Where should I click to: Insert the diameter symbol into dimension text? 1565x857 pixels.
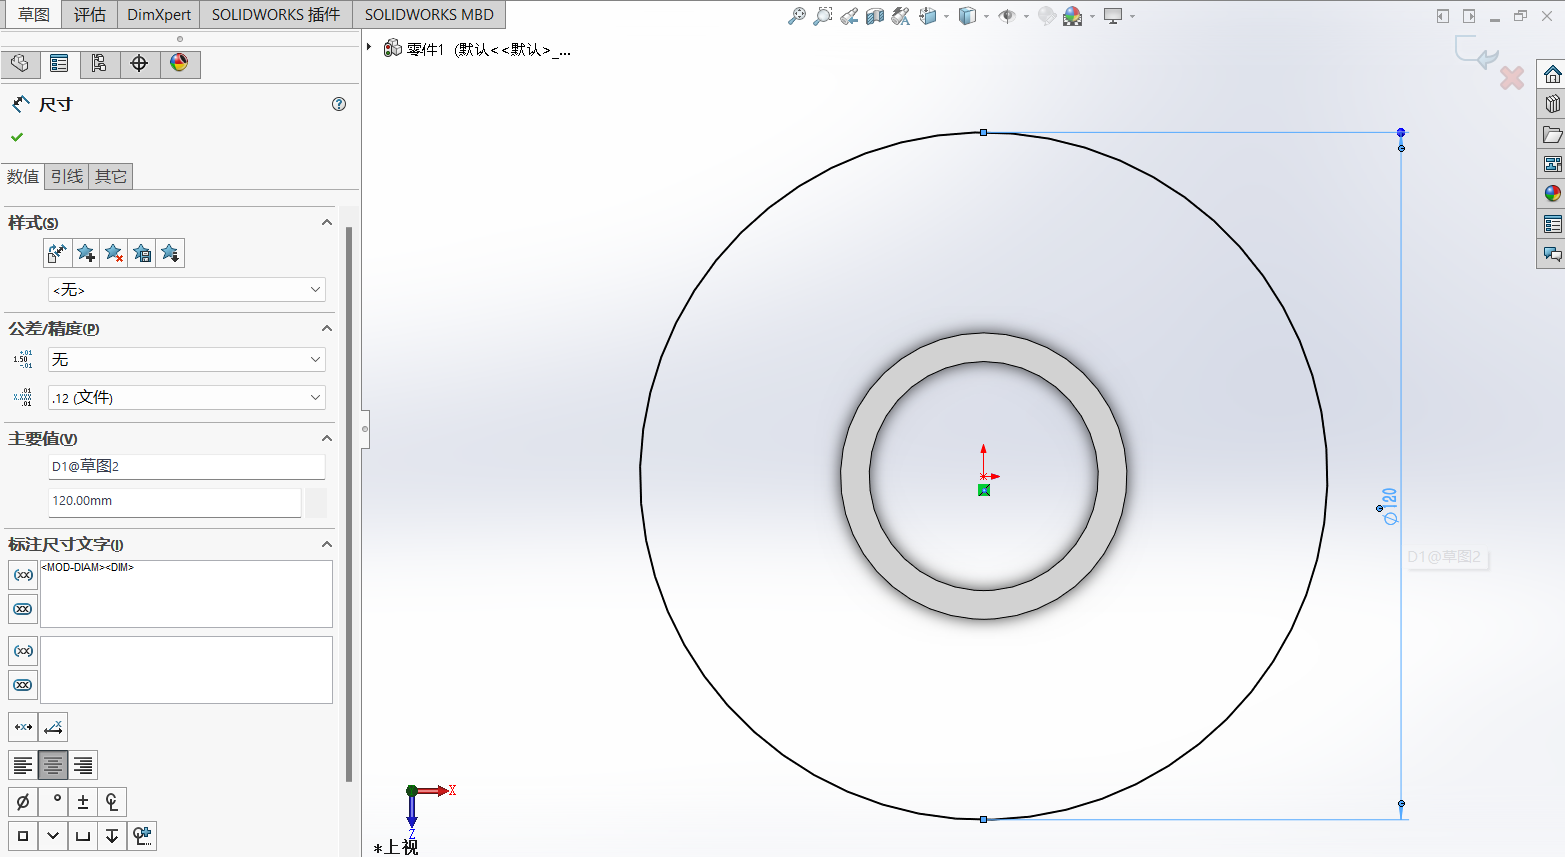pos(23,802)
